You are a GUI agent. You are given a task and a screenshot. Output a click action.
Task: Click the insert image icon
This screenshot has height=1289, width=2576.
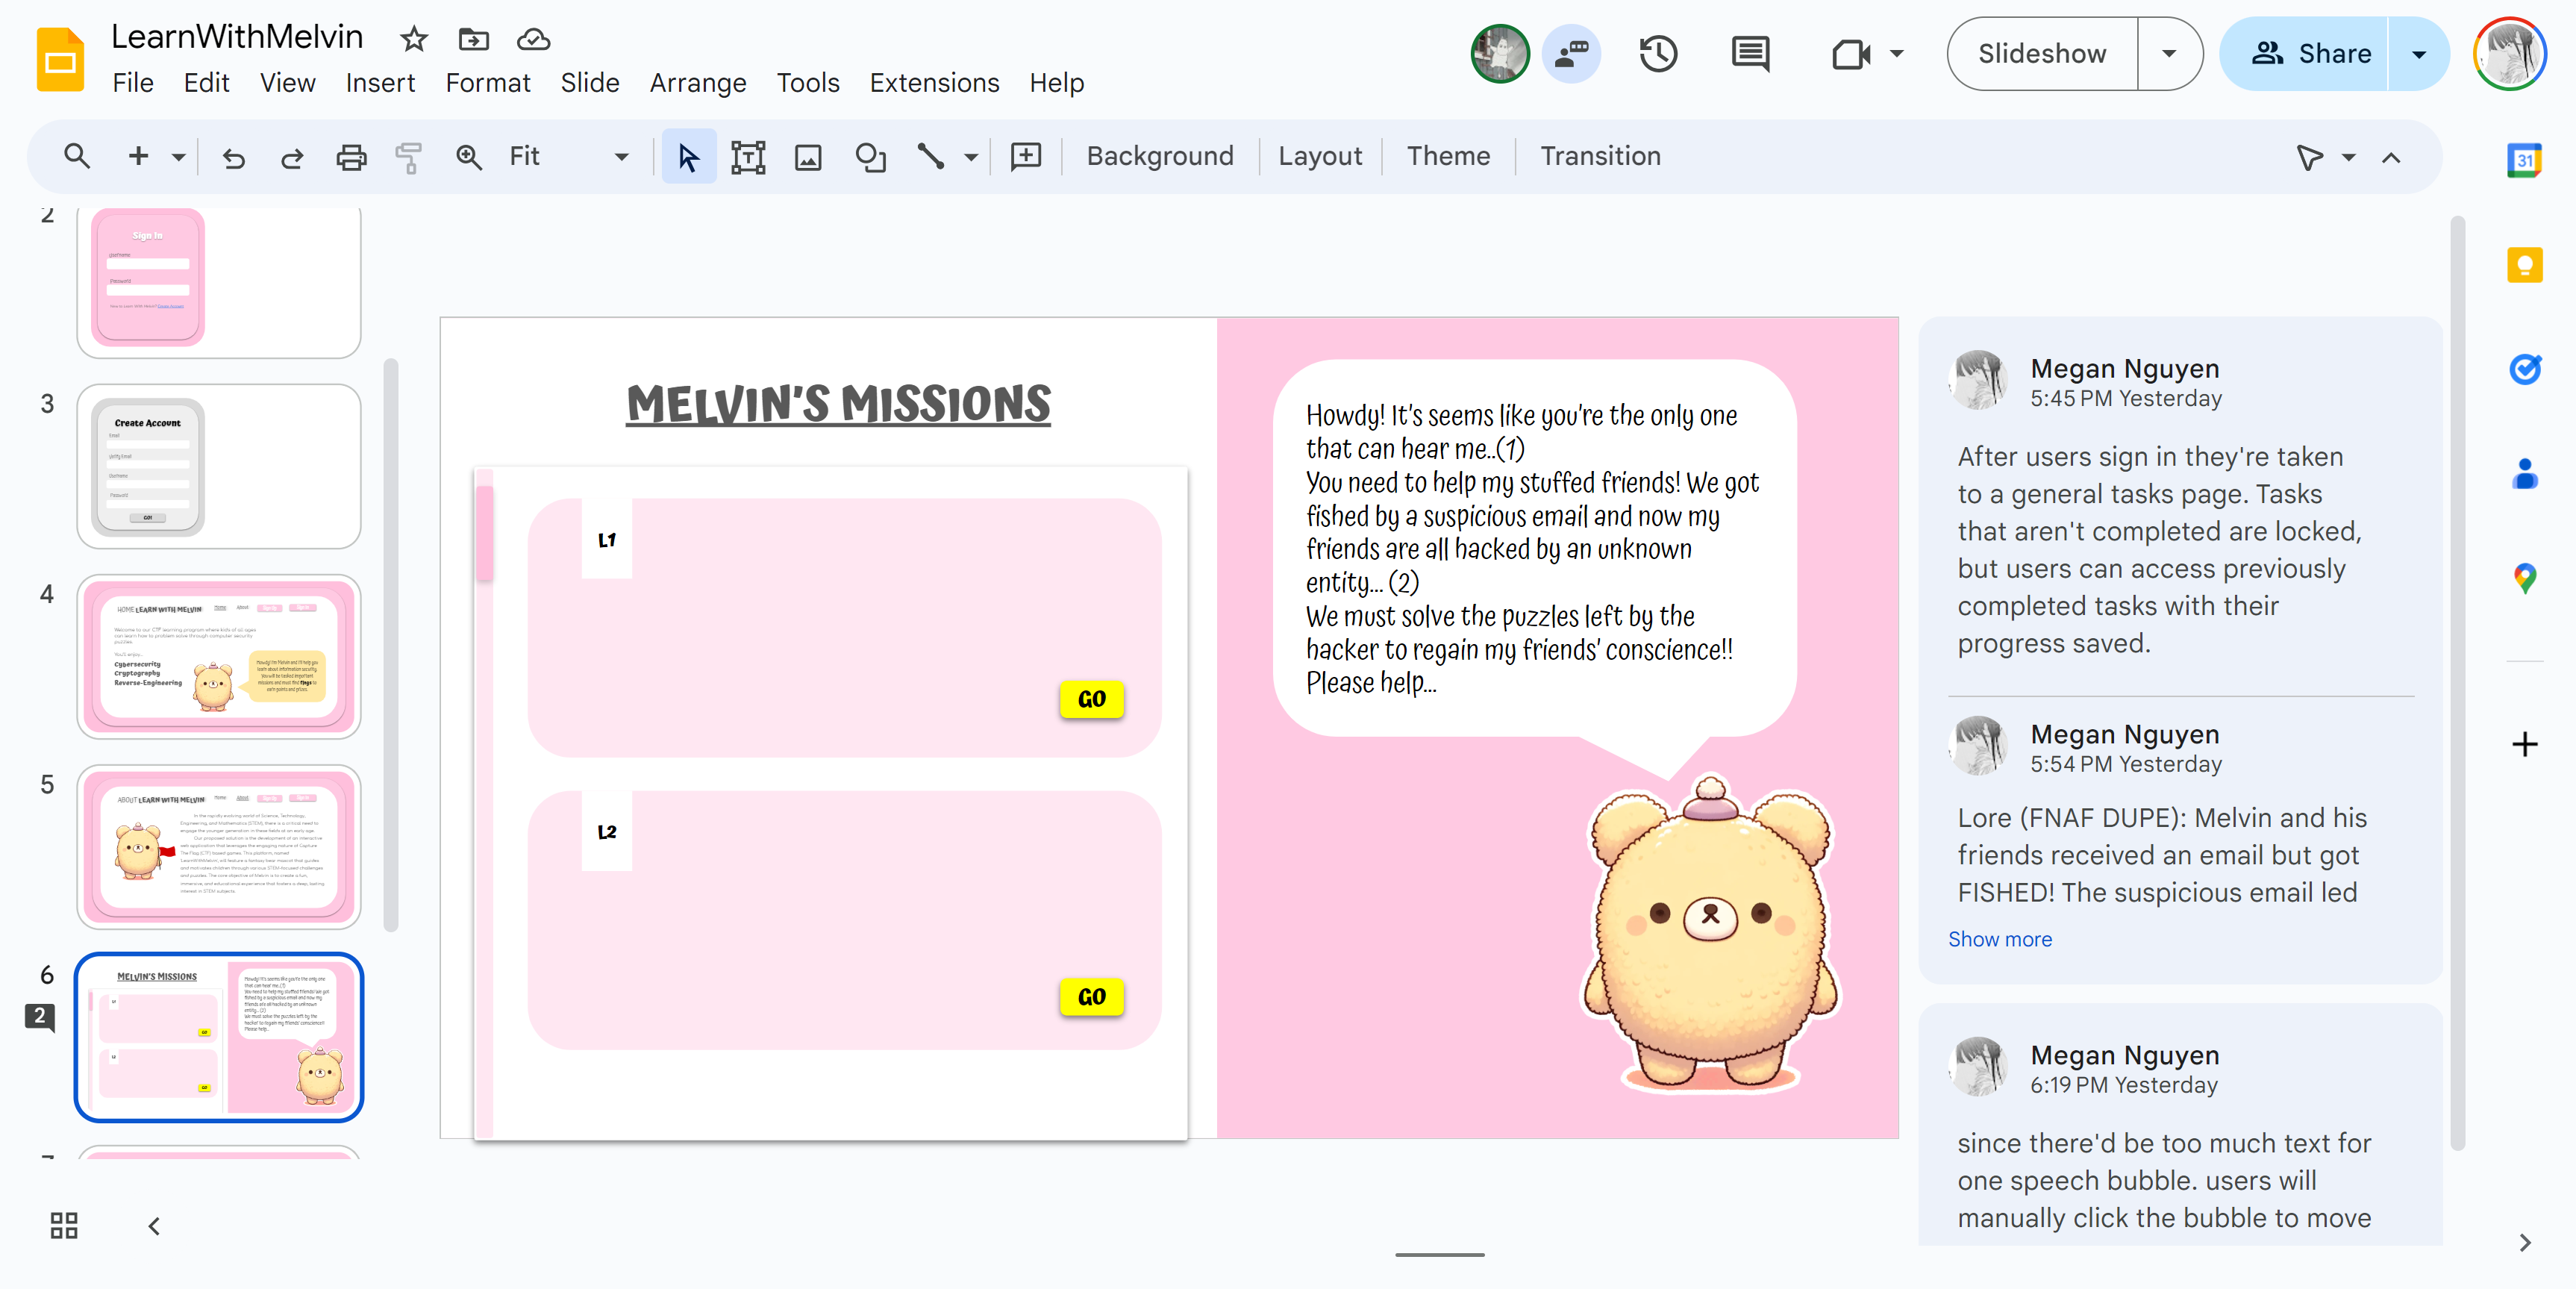pos(807,157)
